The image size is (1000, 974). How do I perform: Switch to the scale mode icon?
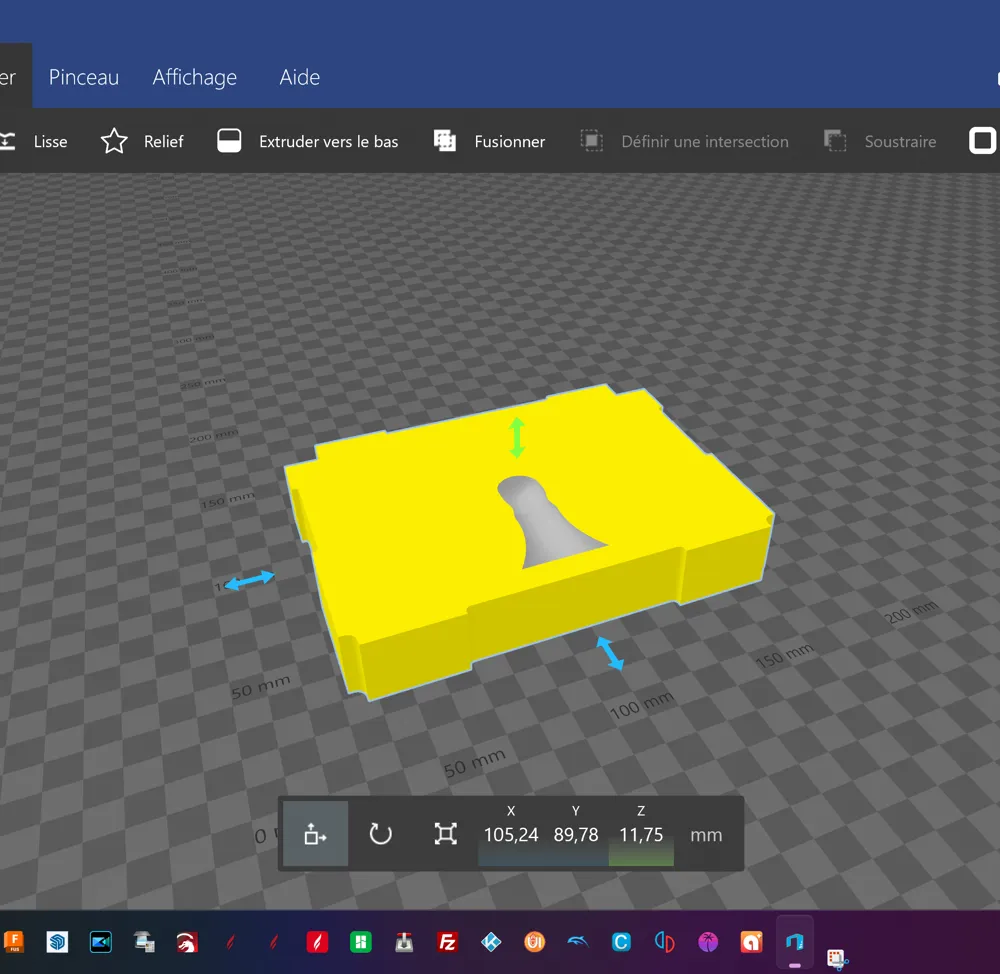pos(446,834)
